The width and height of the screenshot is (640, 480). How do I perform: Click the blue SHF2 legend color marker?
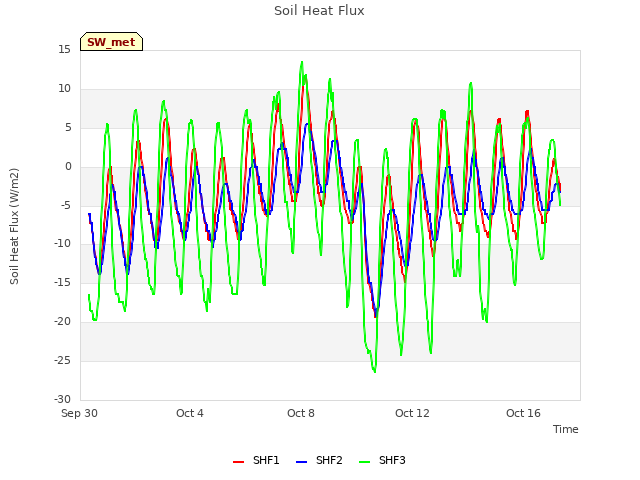point(301,462)
